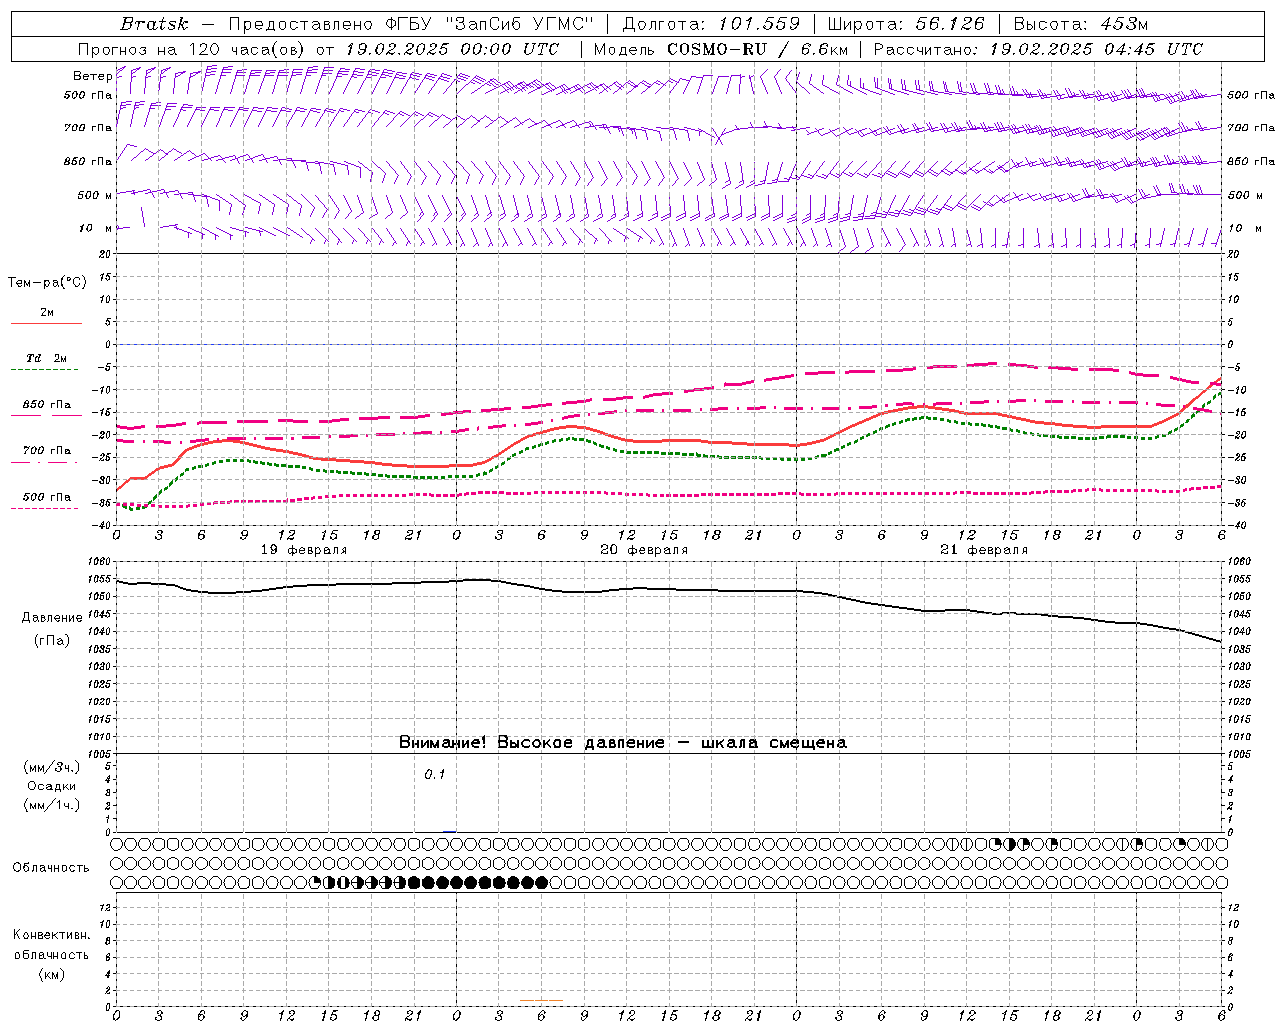Click the warning 'Внимание! Высокое давление — шкала смещена'
The width and height of the screenshot is (1280, 1024).
pos(623,742)
